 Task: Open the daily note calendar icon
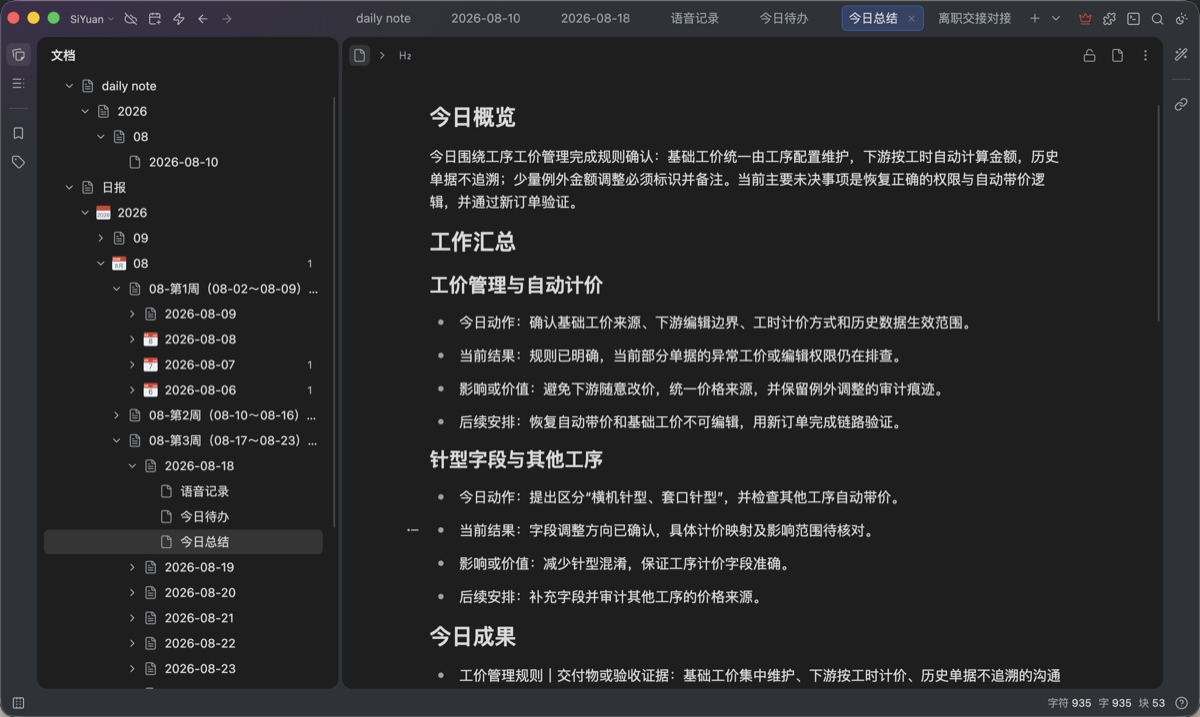coord(155,19)
